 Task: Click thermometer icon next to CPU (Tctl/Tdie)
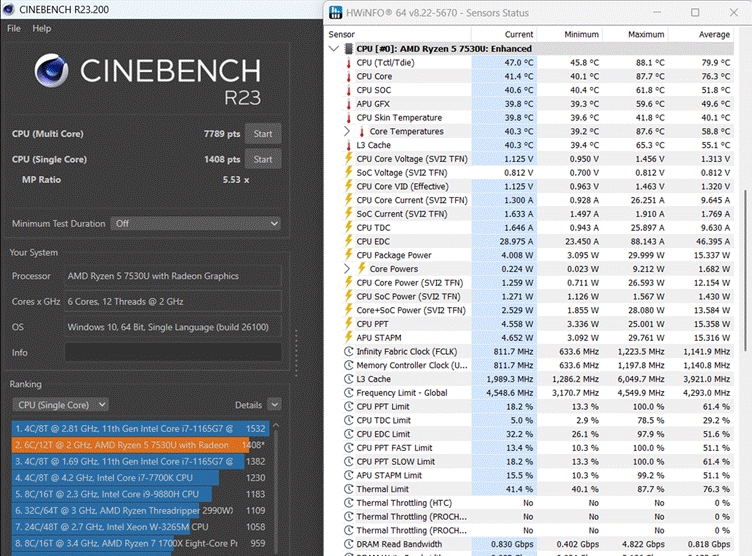coord(349,63)
